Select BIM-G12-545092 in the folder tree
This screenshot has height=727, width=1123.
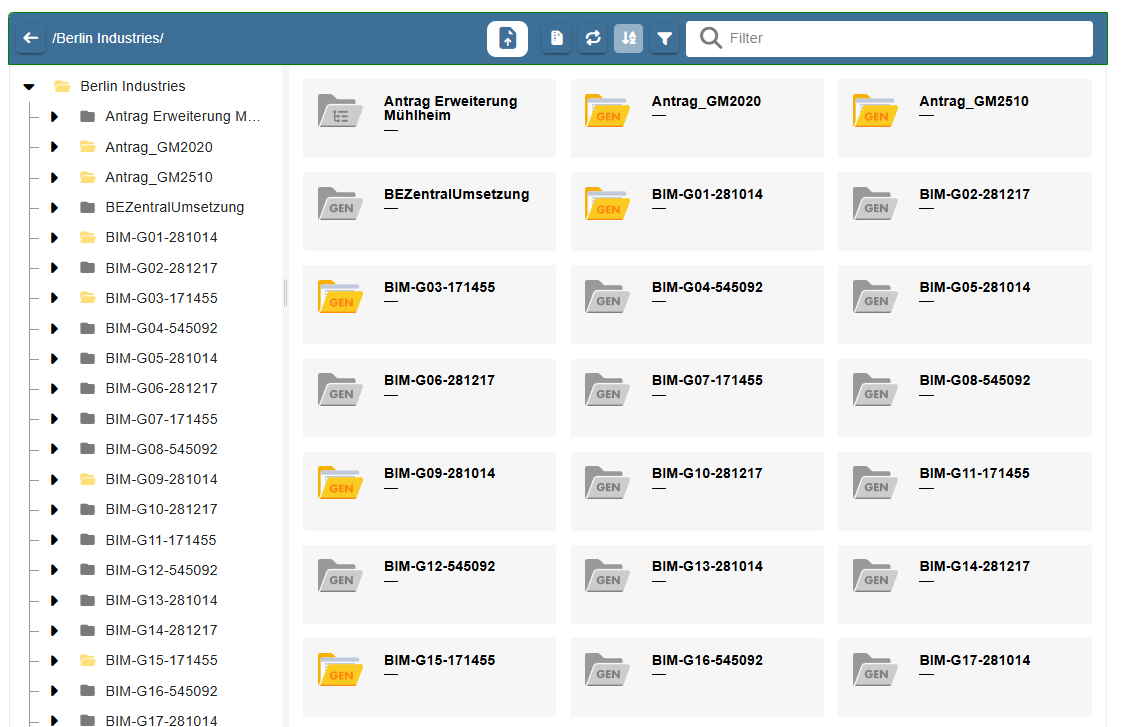pos(161,570)
